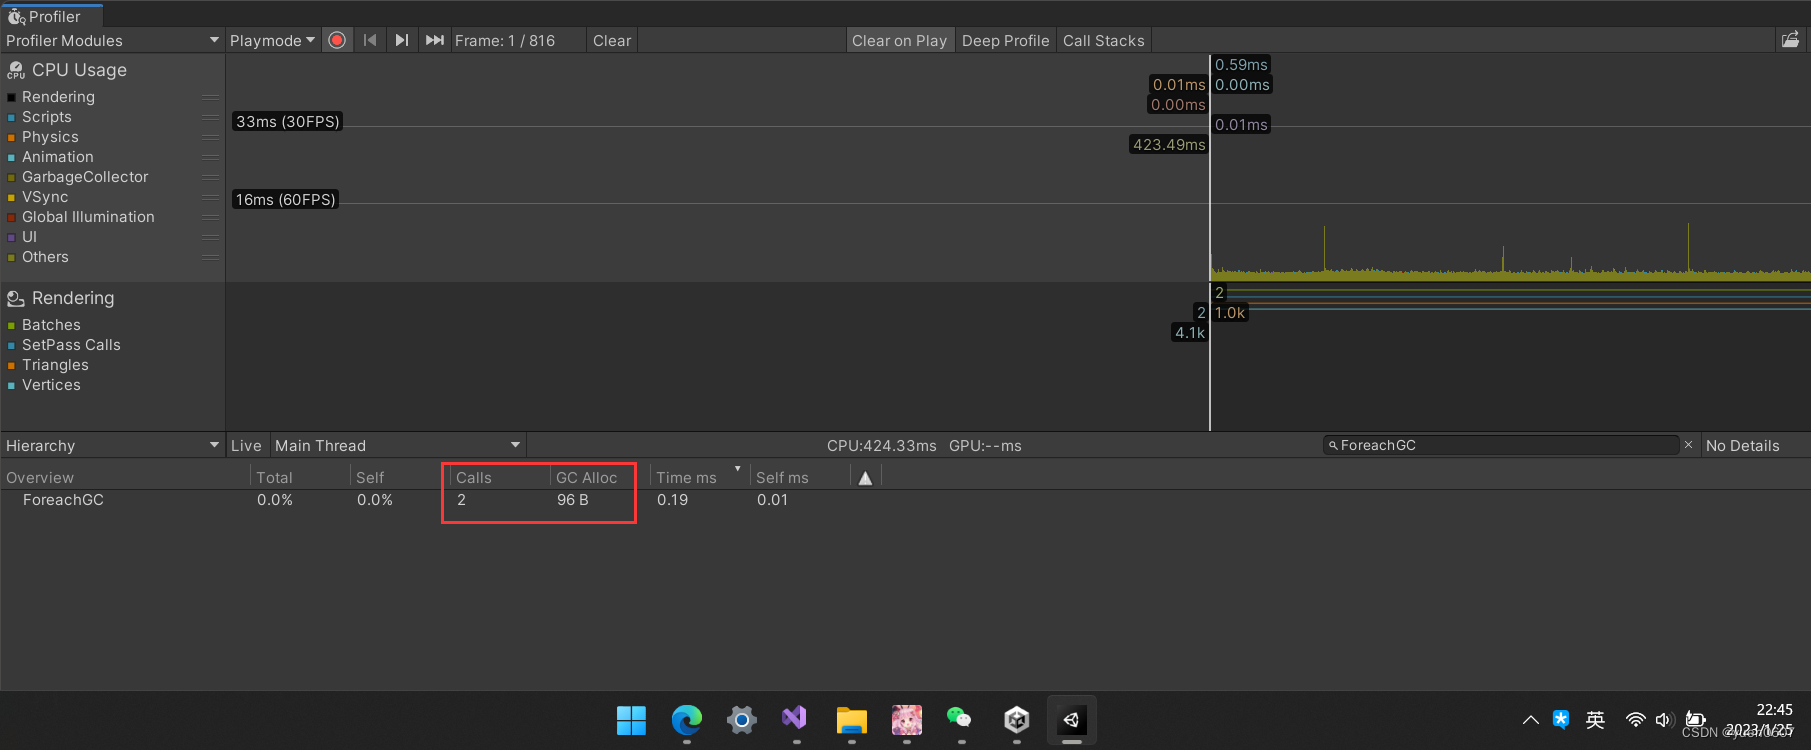Viewport: 1811px width, 750px height.
Task: Click the search magnifier icon
Action: pos(1333,446)
